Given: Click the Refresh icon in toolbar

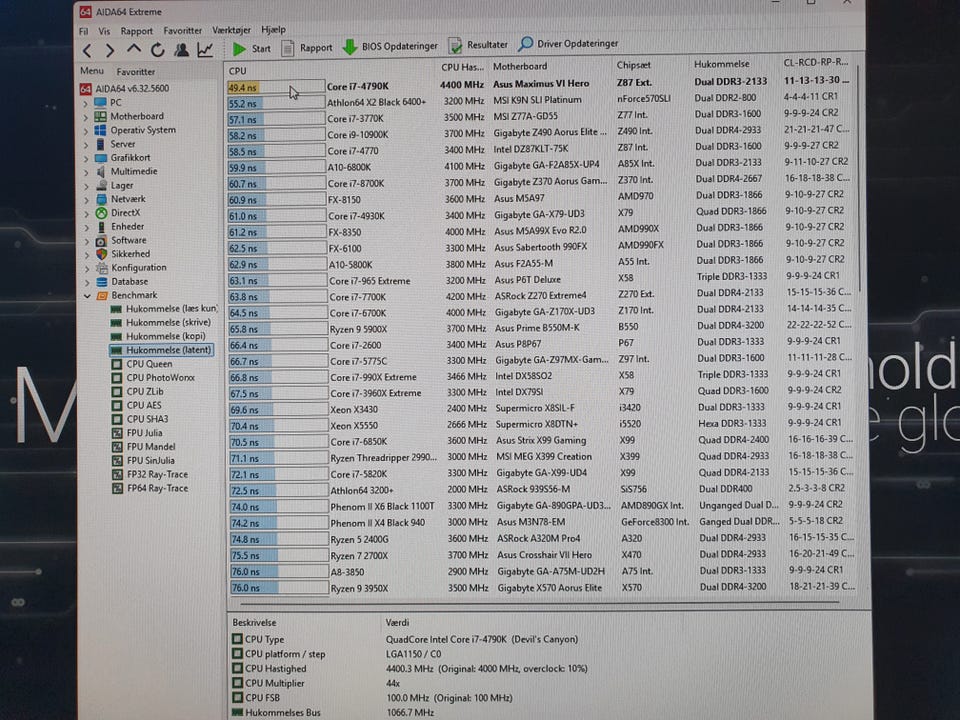Looking at the screenshot, I should 157,50.
